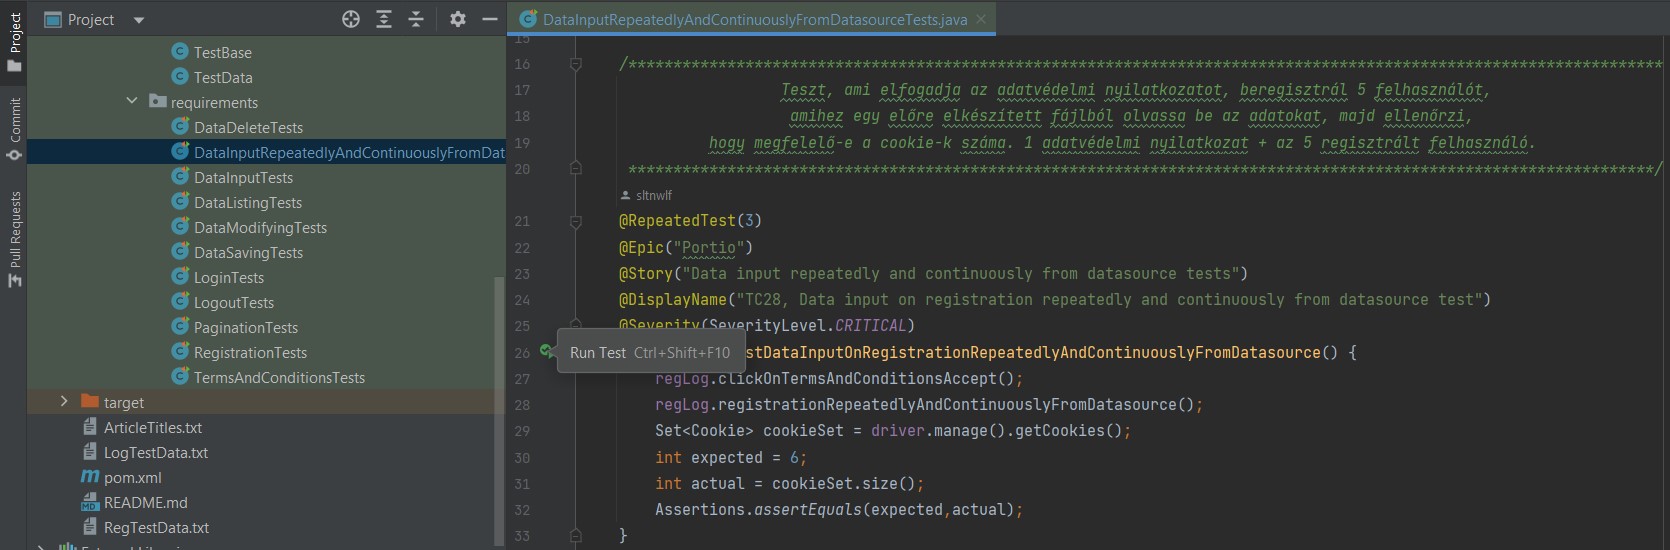The width and height of the screenshot is (1670, 550).
Task: Open README.md file
Action: (146, 502)
